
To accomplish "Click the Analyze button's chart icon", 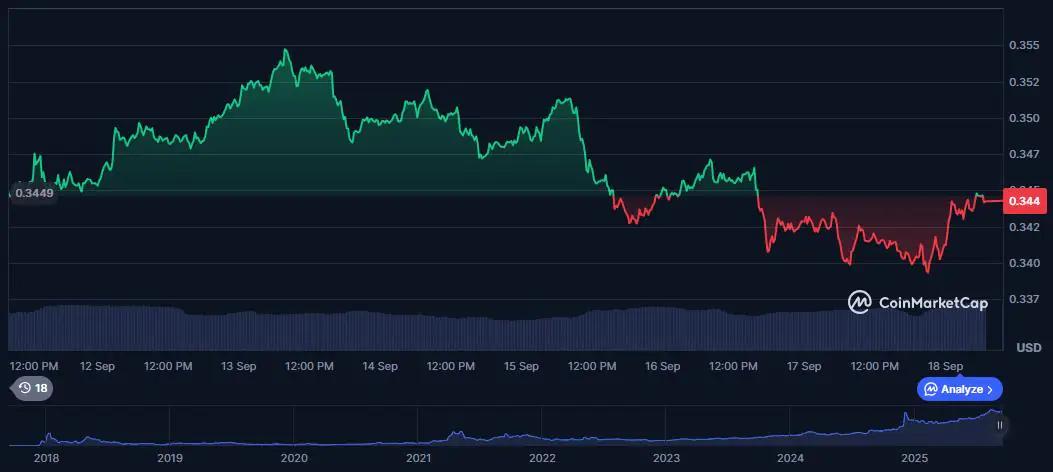I will (x=931, y=389).
